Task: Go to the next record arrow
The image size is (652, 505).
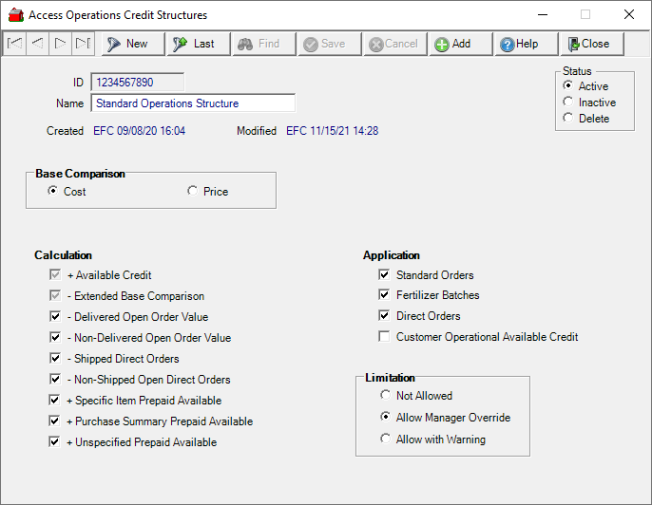Action: [x=60, y=44]
